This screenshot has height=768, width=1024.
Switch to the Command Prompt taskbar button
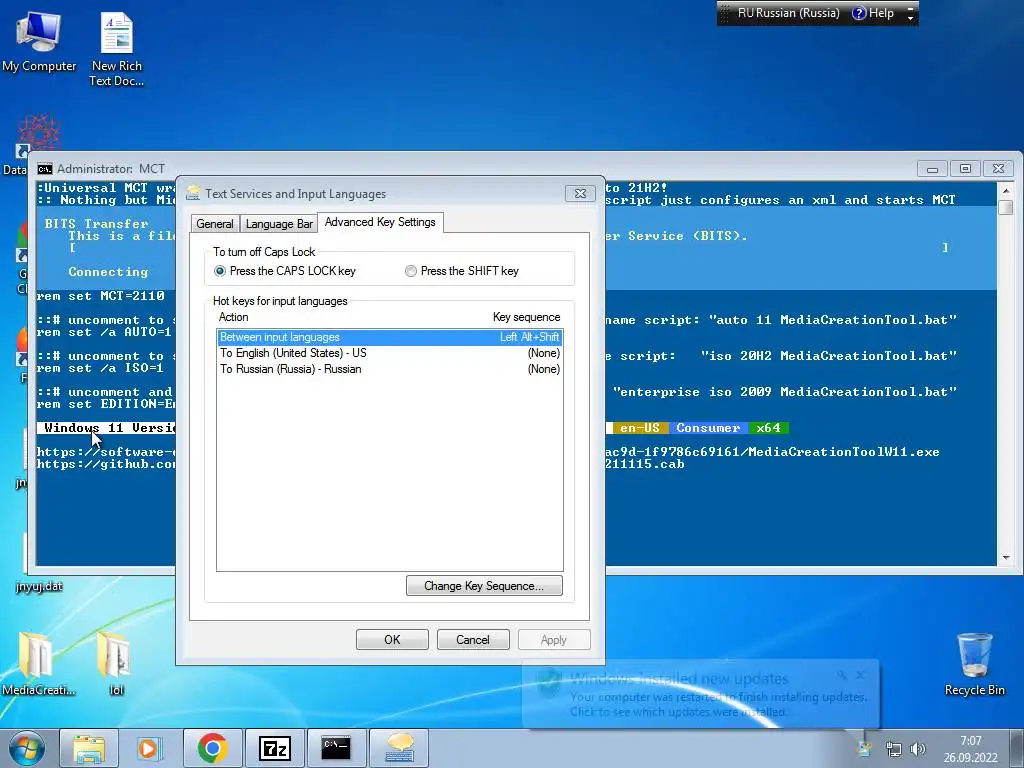[336, 748]
